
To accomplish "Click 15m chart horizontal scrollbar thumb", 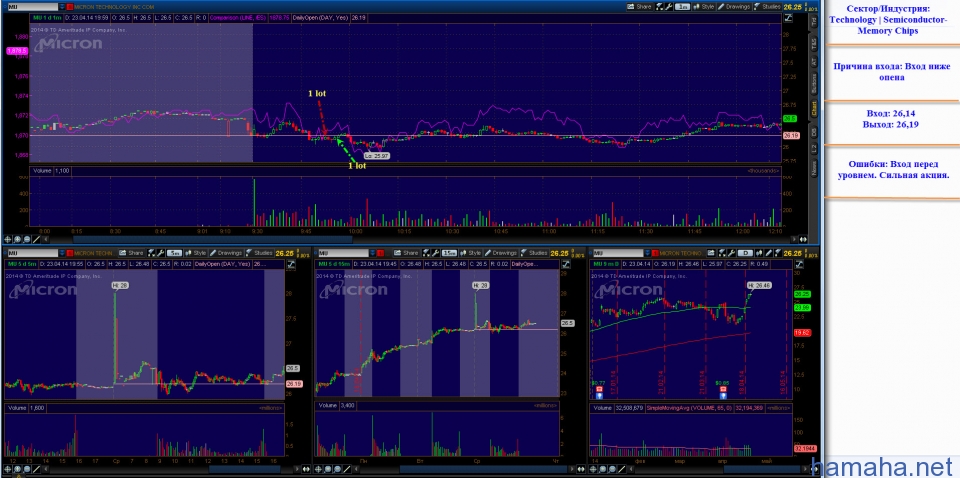I will pos(484,469).
